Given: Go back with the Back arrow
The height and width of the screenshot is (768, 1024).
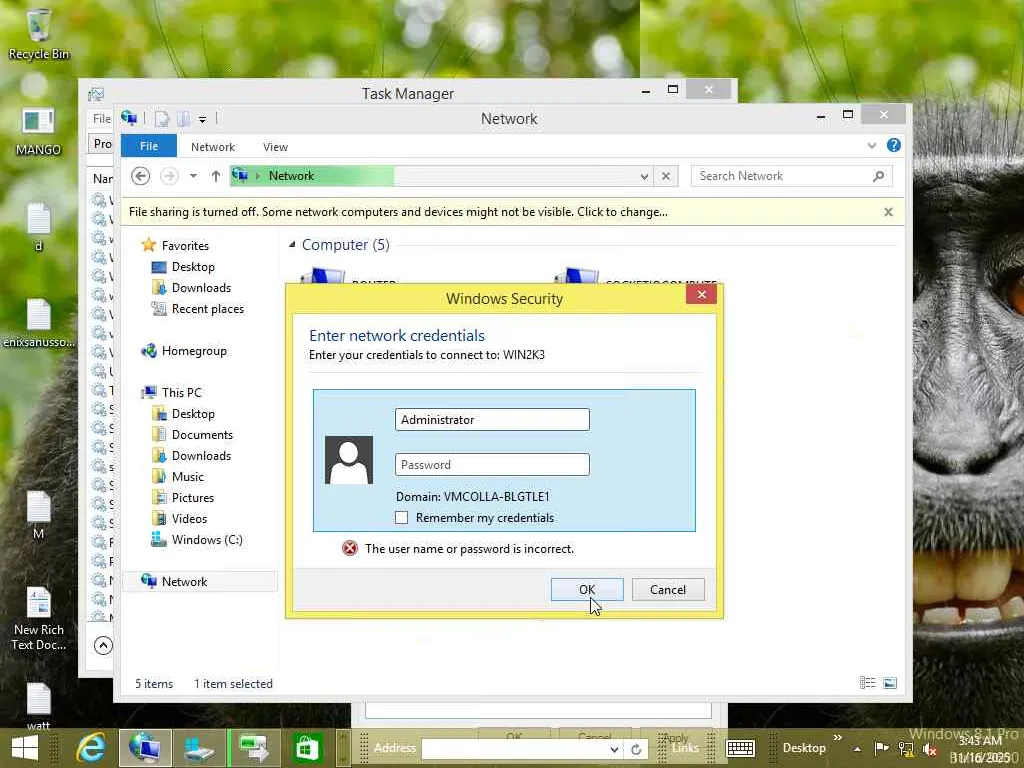Looking at the screenshot, I should [x=140, y=176].
